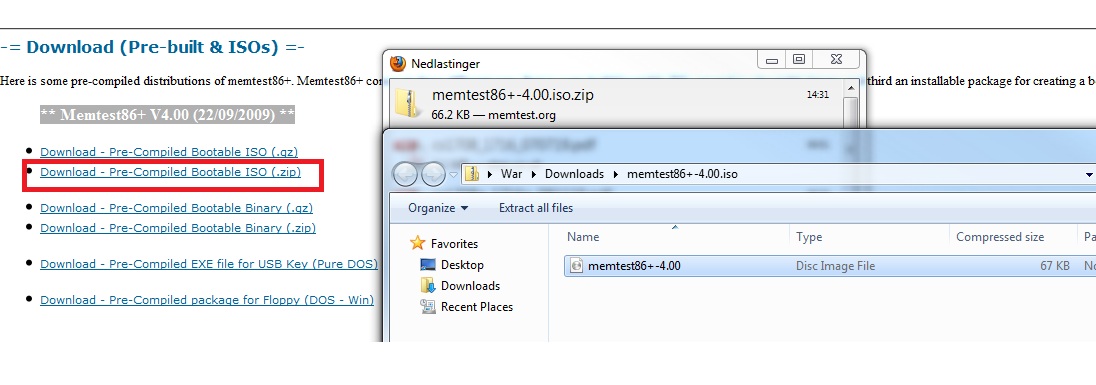The image size is (1096, 385).
Task: Expand arrow after War in breadcrumb
Action: point(534,174)
